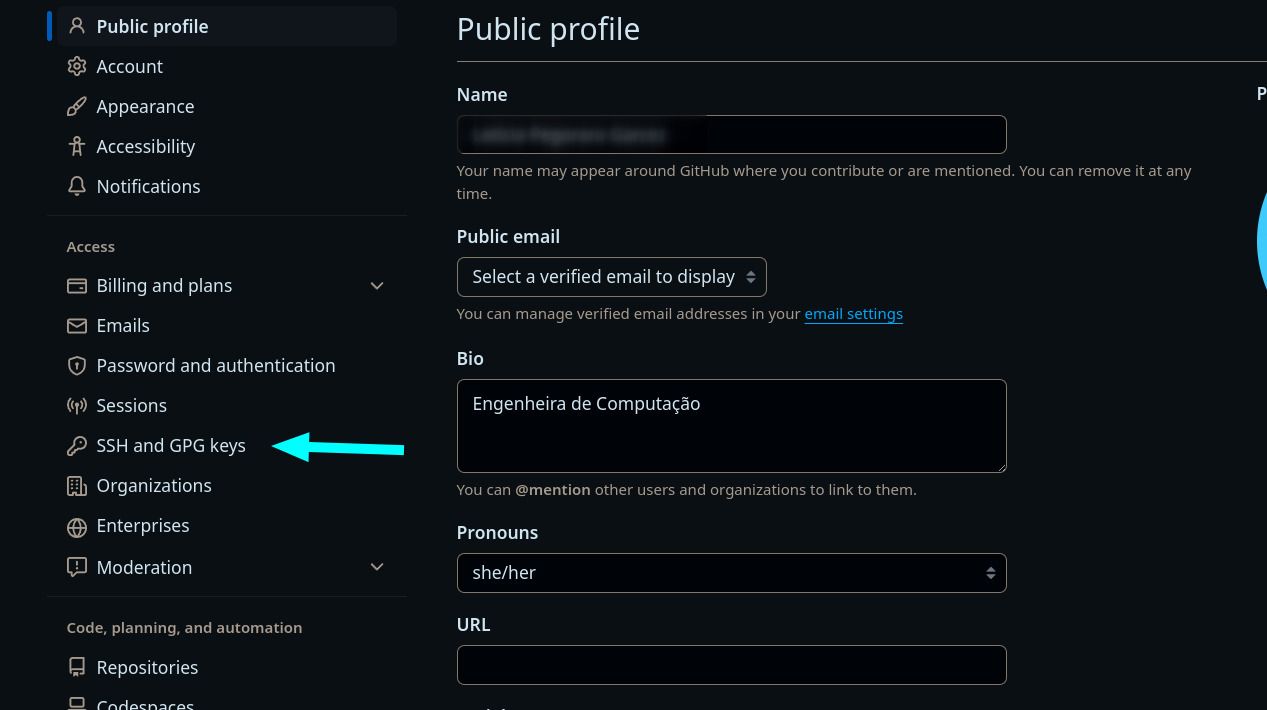The image size is (1267, 710).
Task: Click the shield icon for Password and authentication
Action: tap(77, 366)
